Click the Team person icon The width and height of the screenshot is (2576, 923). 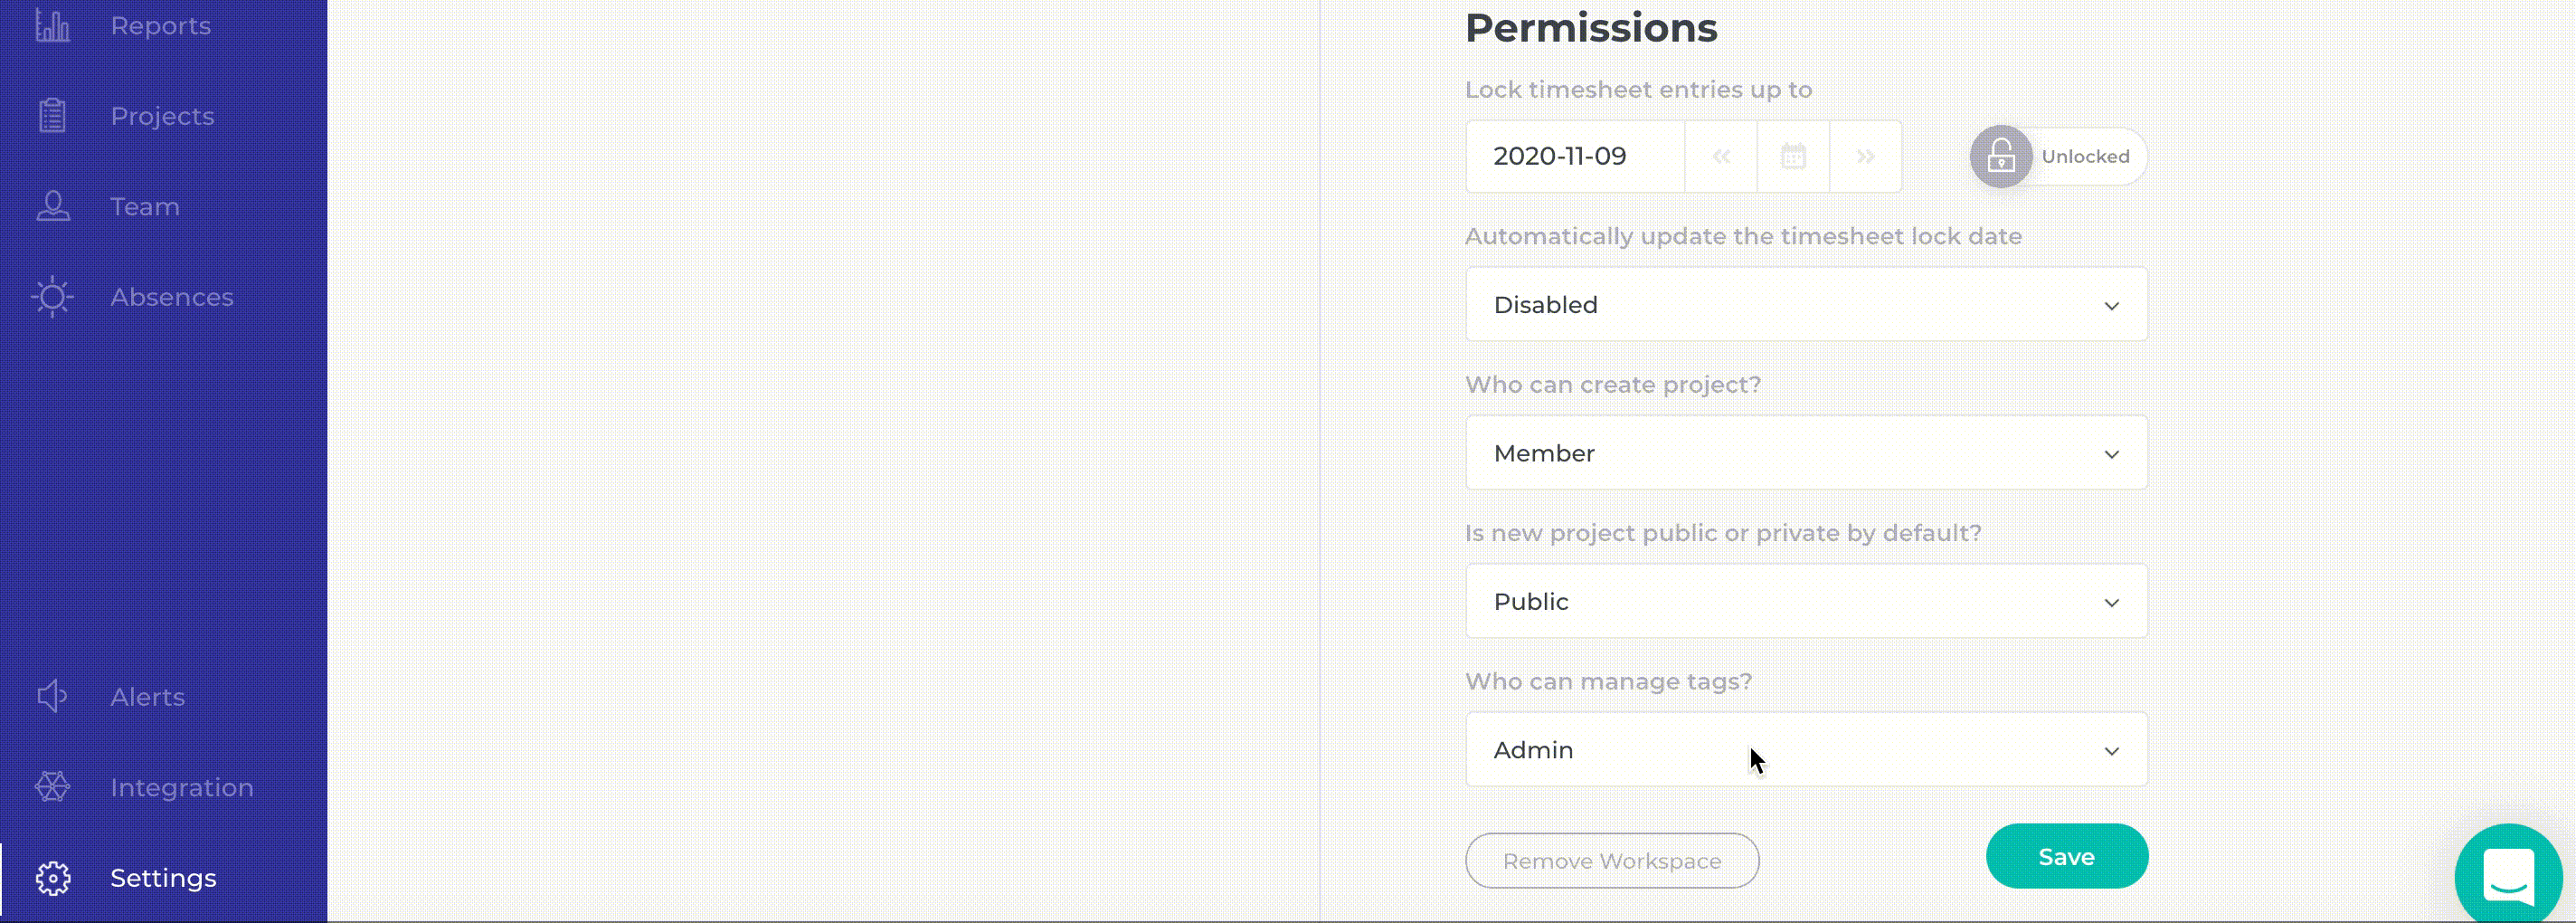coord(52,207)
